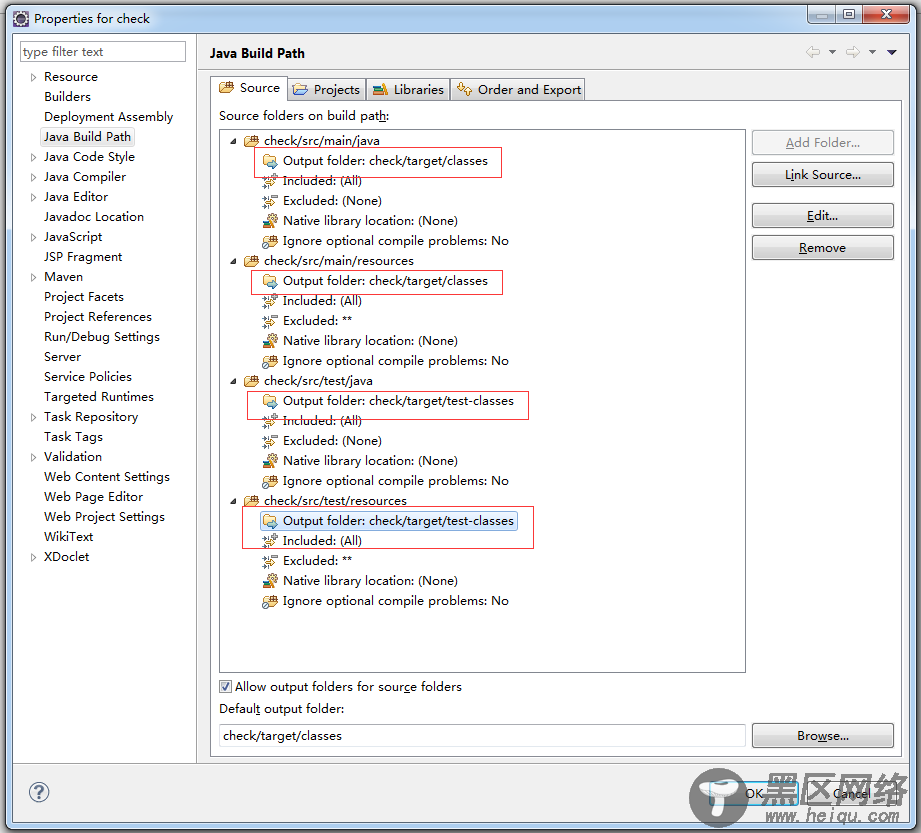
Task: Click the Output folder icon under check/src/main/resources
Action: (x=270, y=281)
